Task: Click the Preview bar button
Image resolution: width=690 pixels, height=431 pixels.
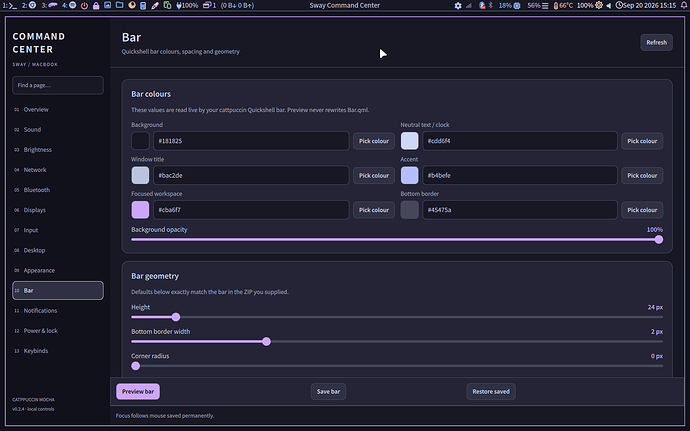Action: pos(138,391)
